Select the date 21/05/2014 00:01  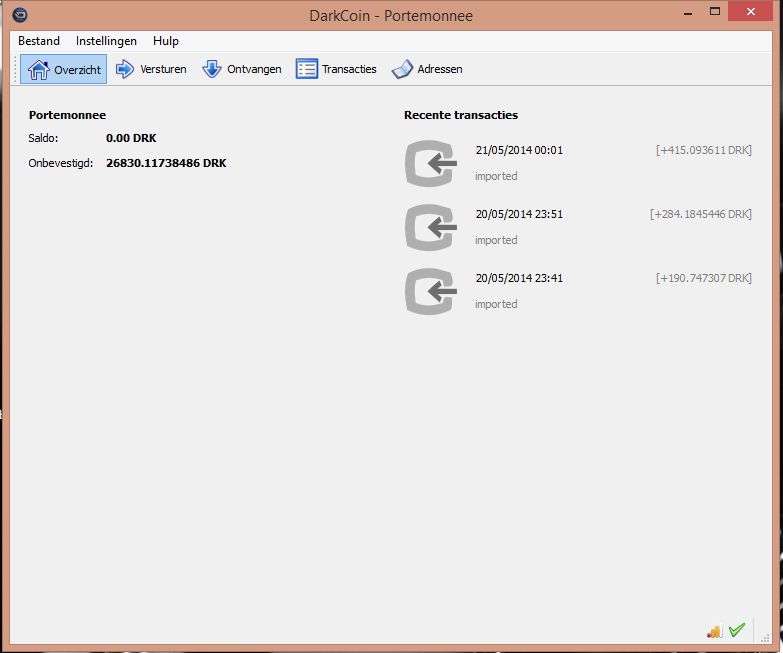[x=519, y=150]
